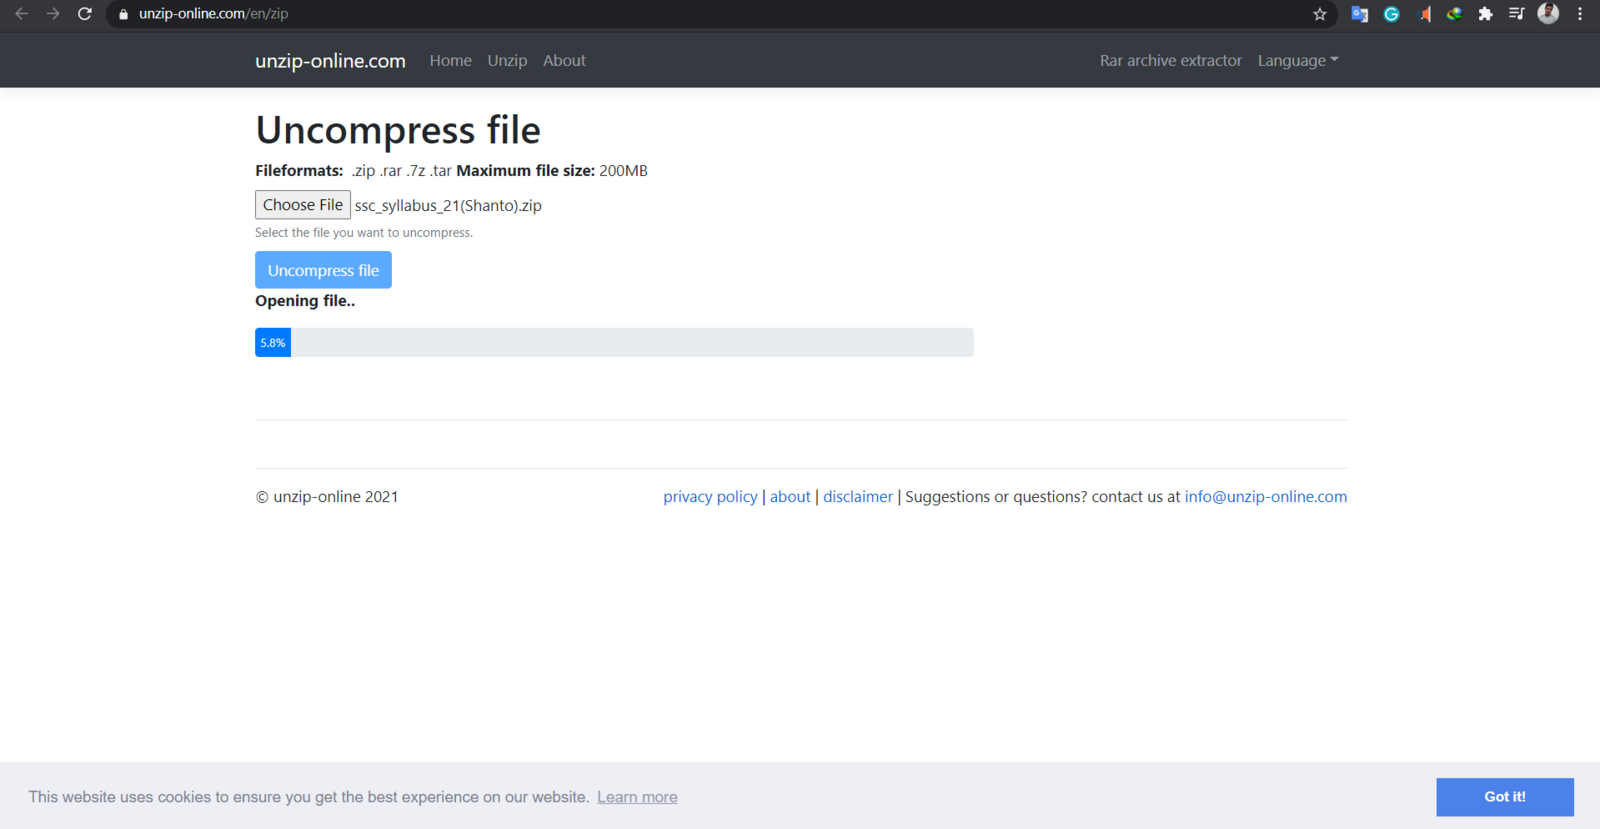Email info@unzip-online.com link
The image size is (1600, 829).
(1265, 497)
